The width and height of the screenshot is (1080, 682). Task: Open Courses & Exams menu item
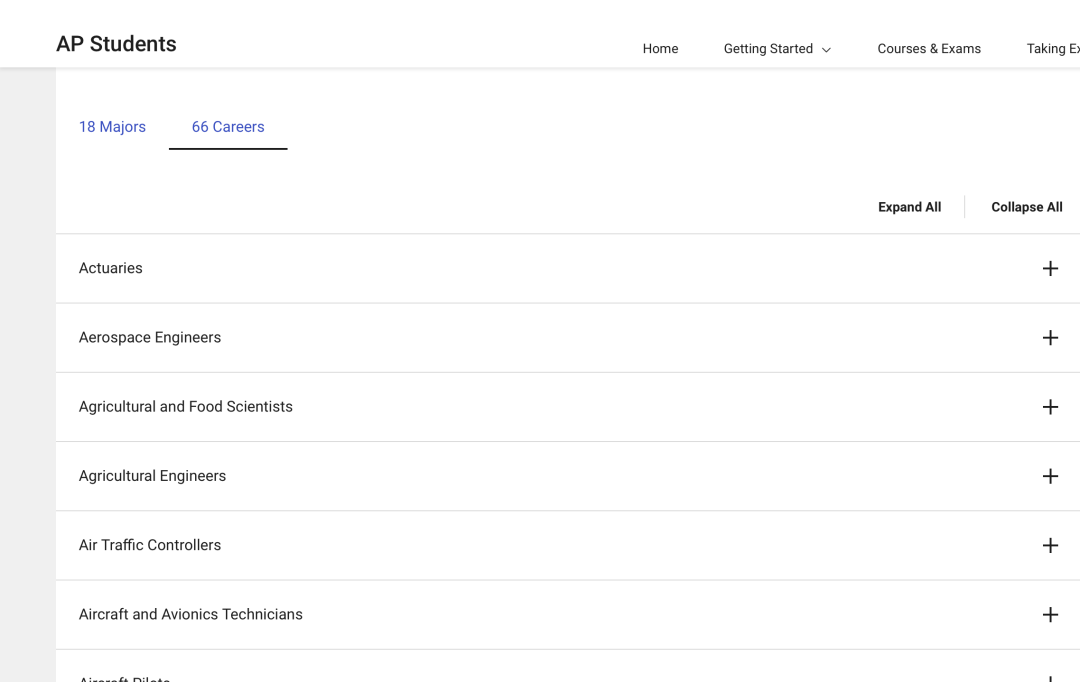coord(928,49)
